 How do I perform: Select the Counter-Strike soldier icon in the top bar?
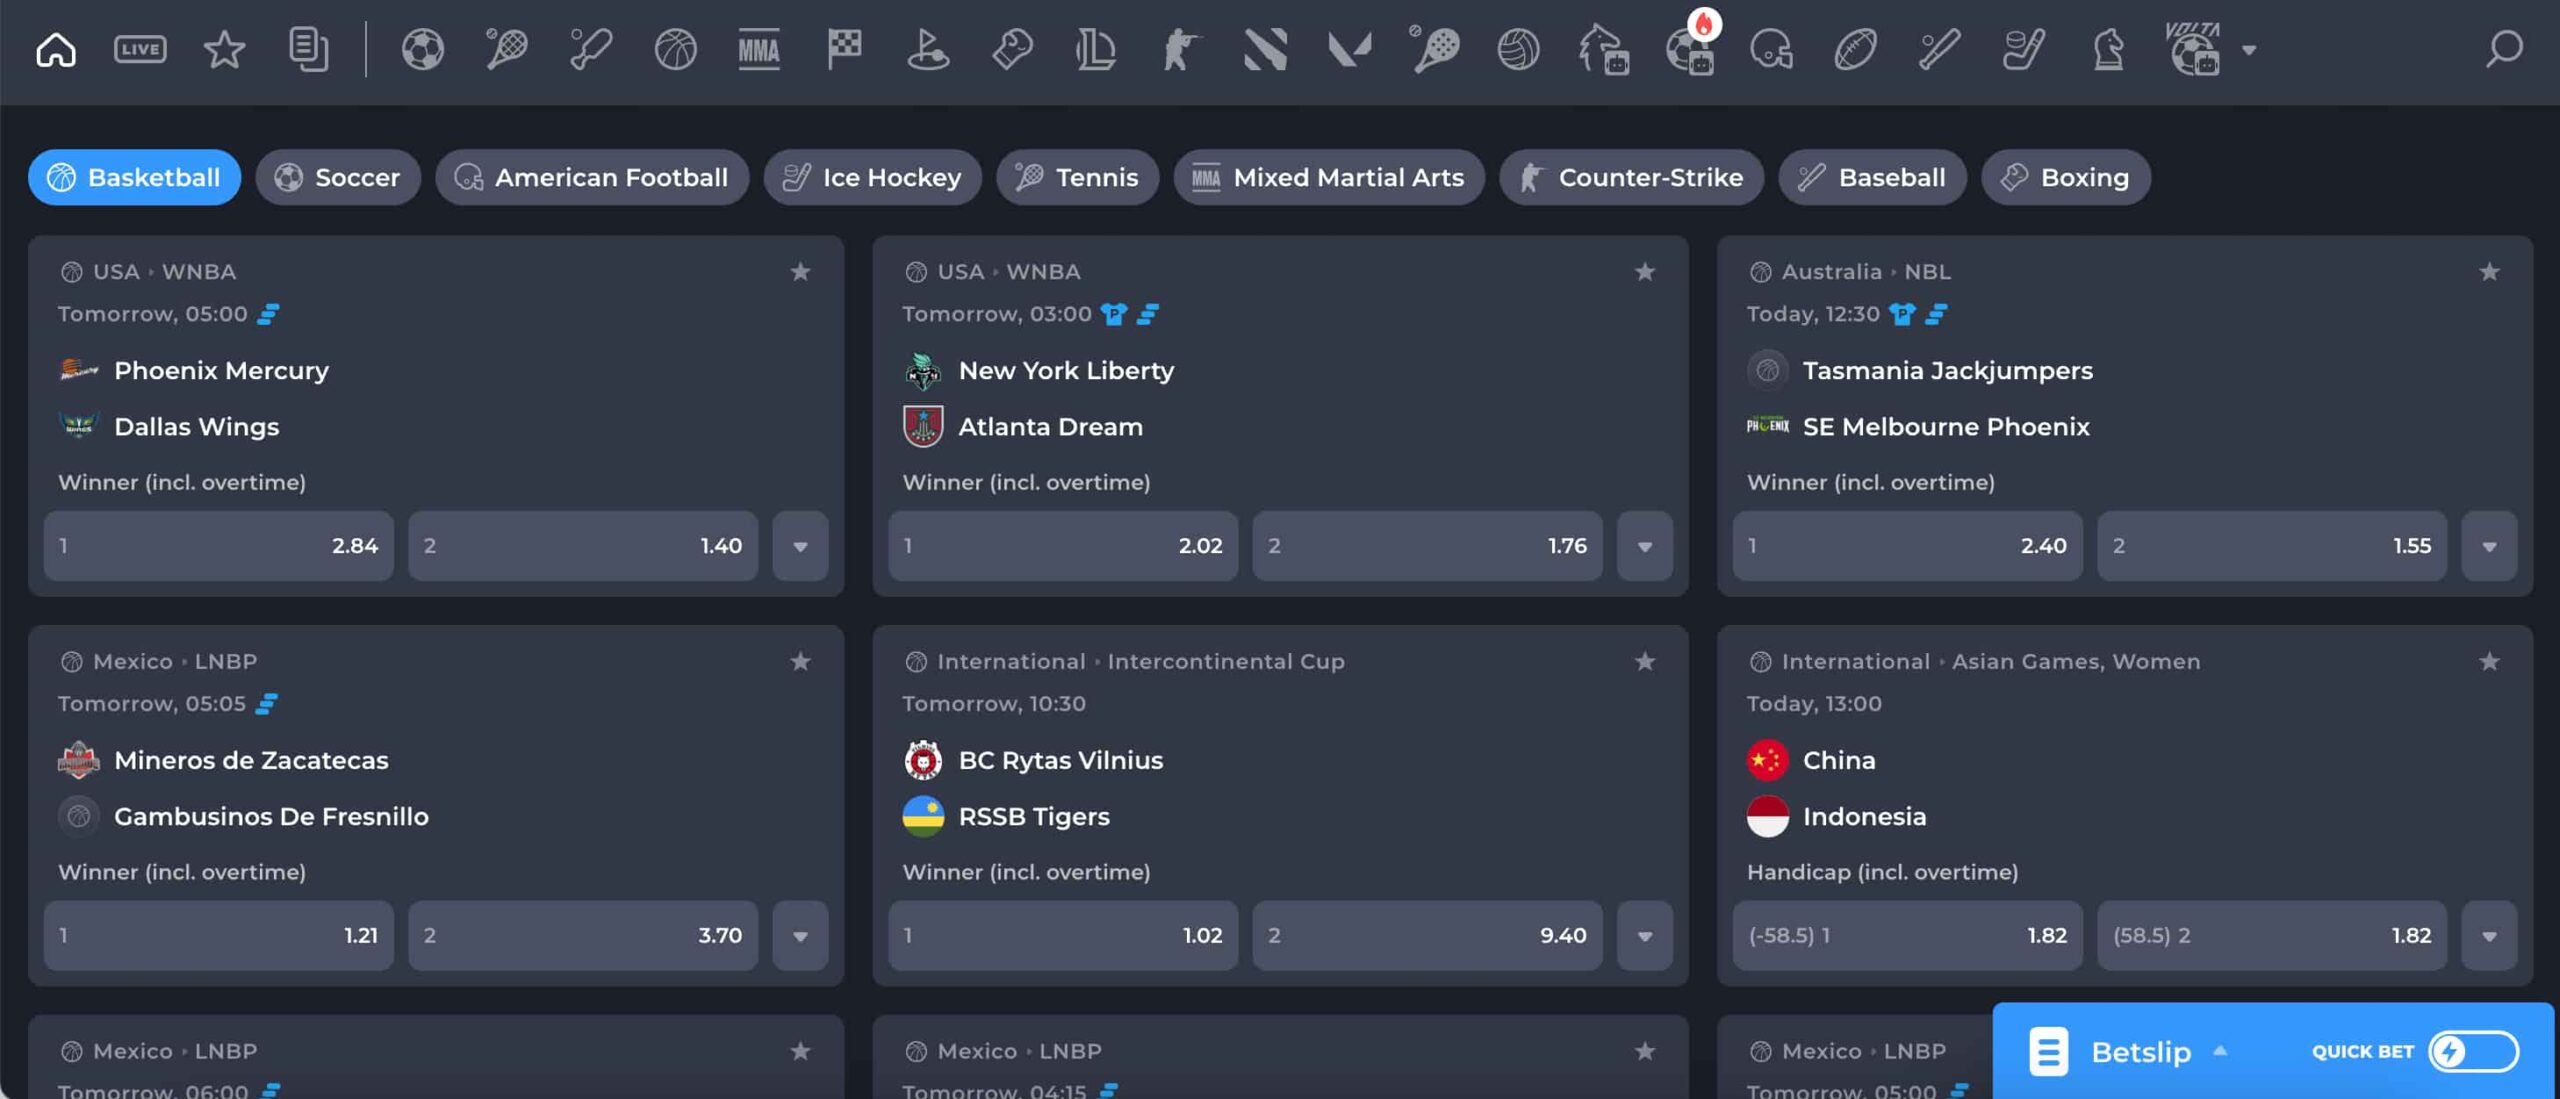point(1180,49)
